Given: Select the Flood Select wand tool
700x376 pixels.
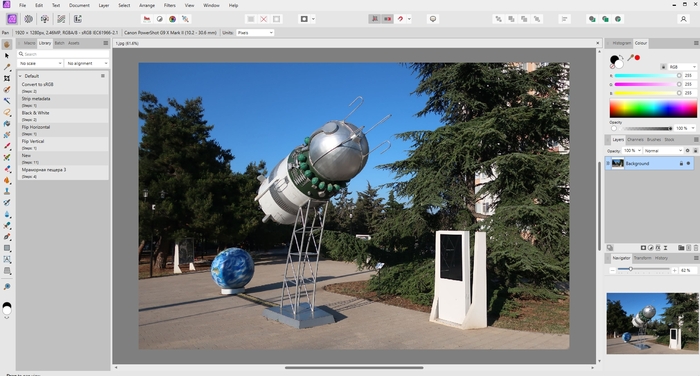Looking at the screenshot, I should pyautogui.click(x=7, y=101).
